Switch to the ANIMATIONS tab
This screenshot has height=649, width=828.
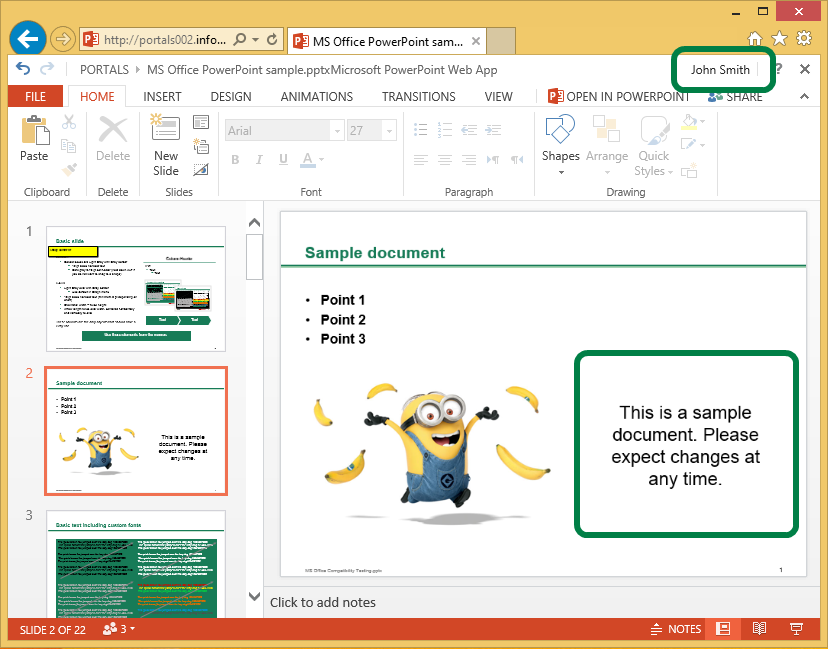point(317,97)
